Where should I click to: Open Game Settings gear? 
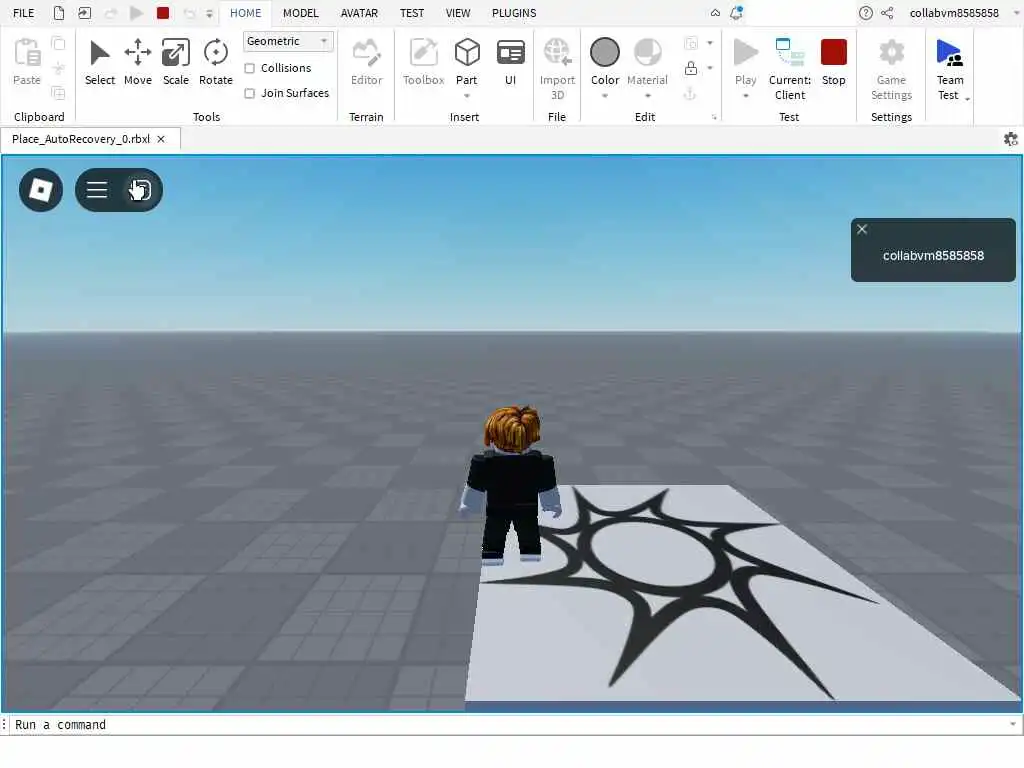(x=891, y=53)
